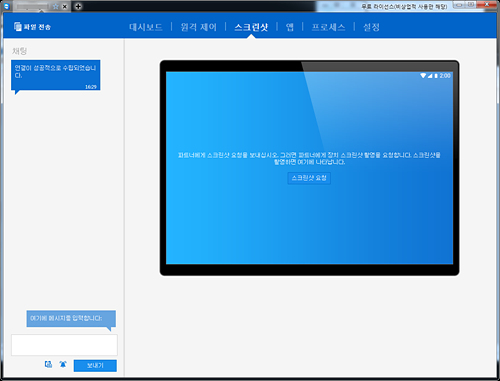Send a nudge with the bell icon
Screen dimensions: 500x381
pos(63,364)
